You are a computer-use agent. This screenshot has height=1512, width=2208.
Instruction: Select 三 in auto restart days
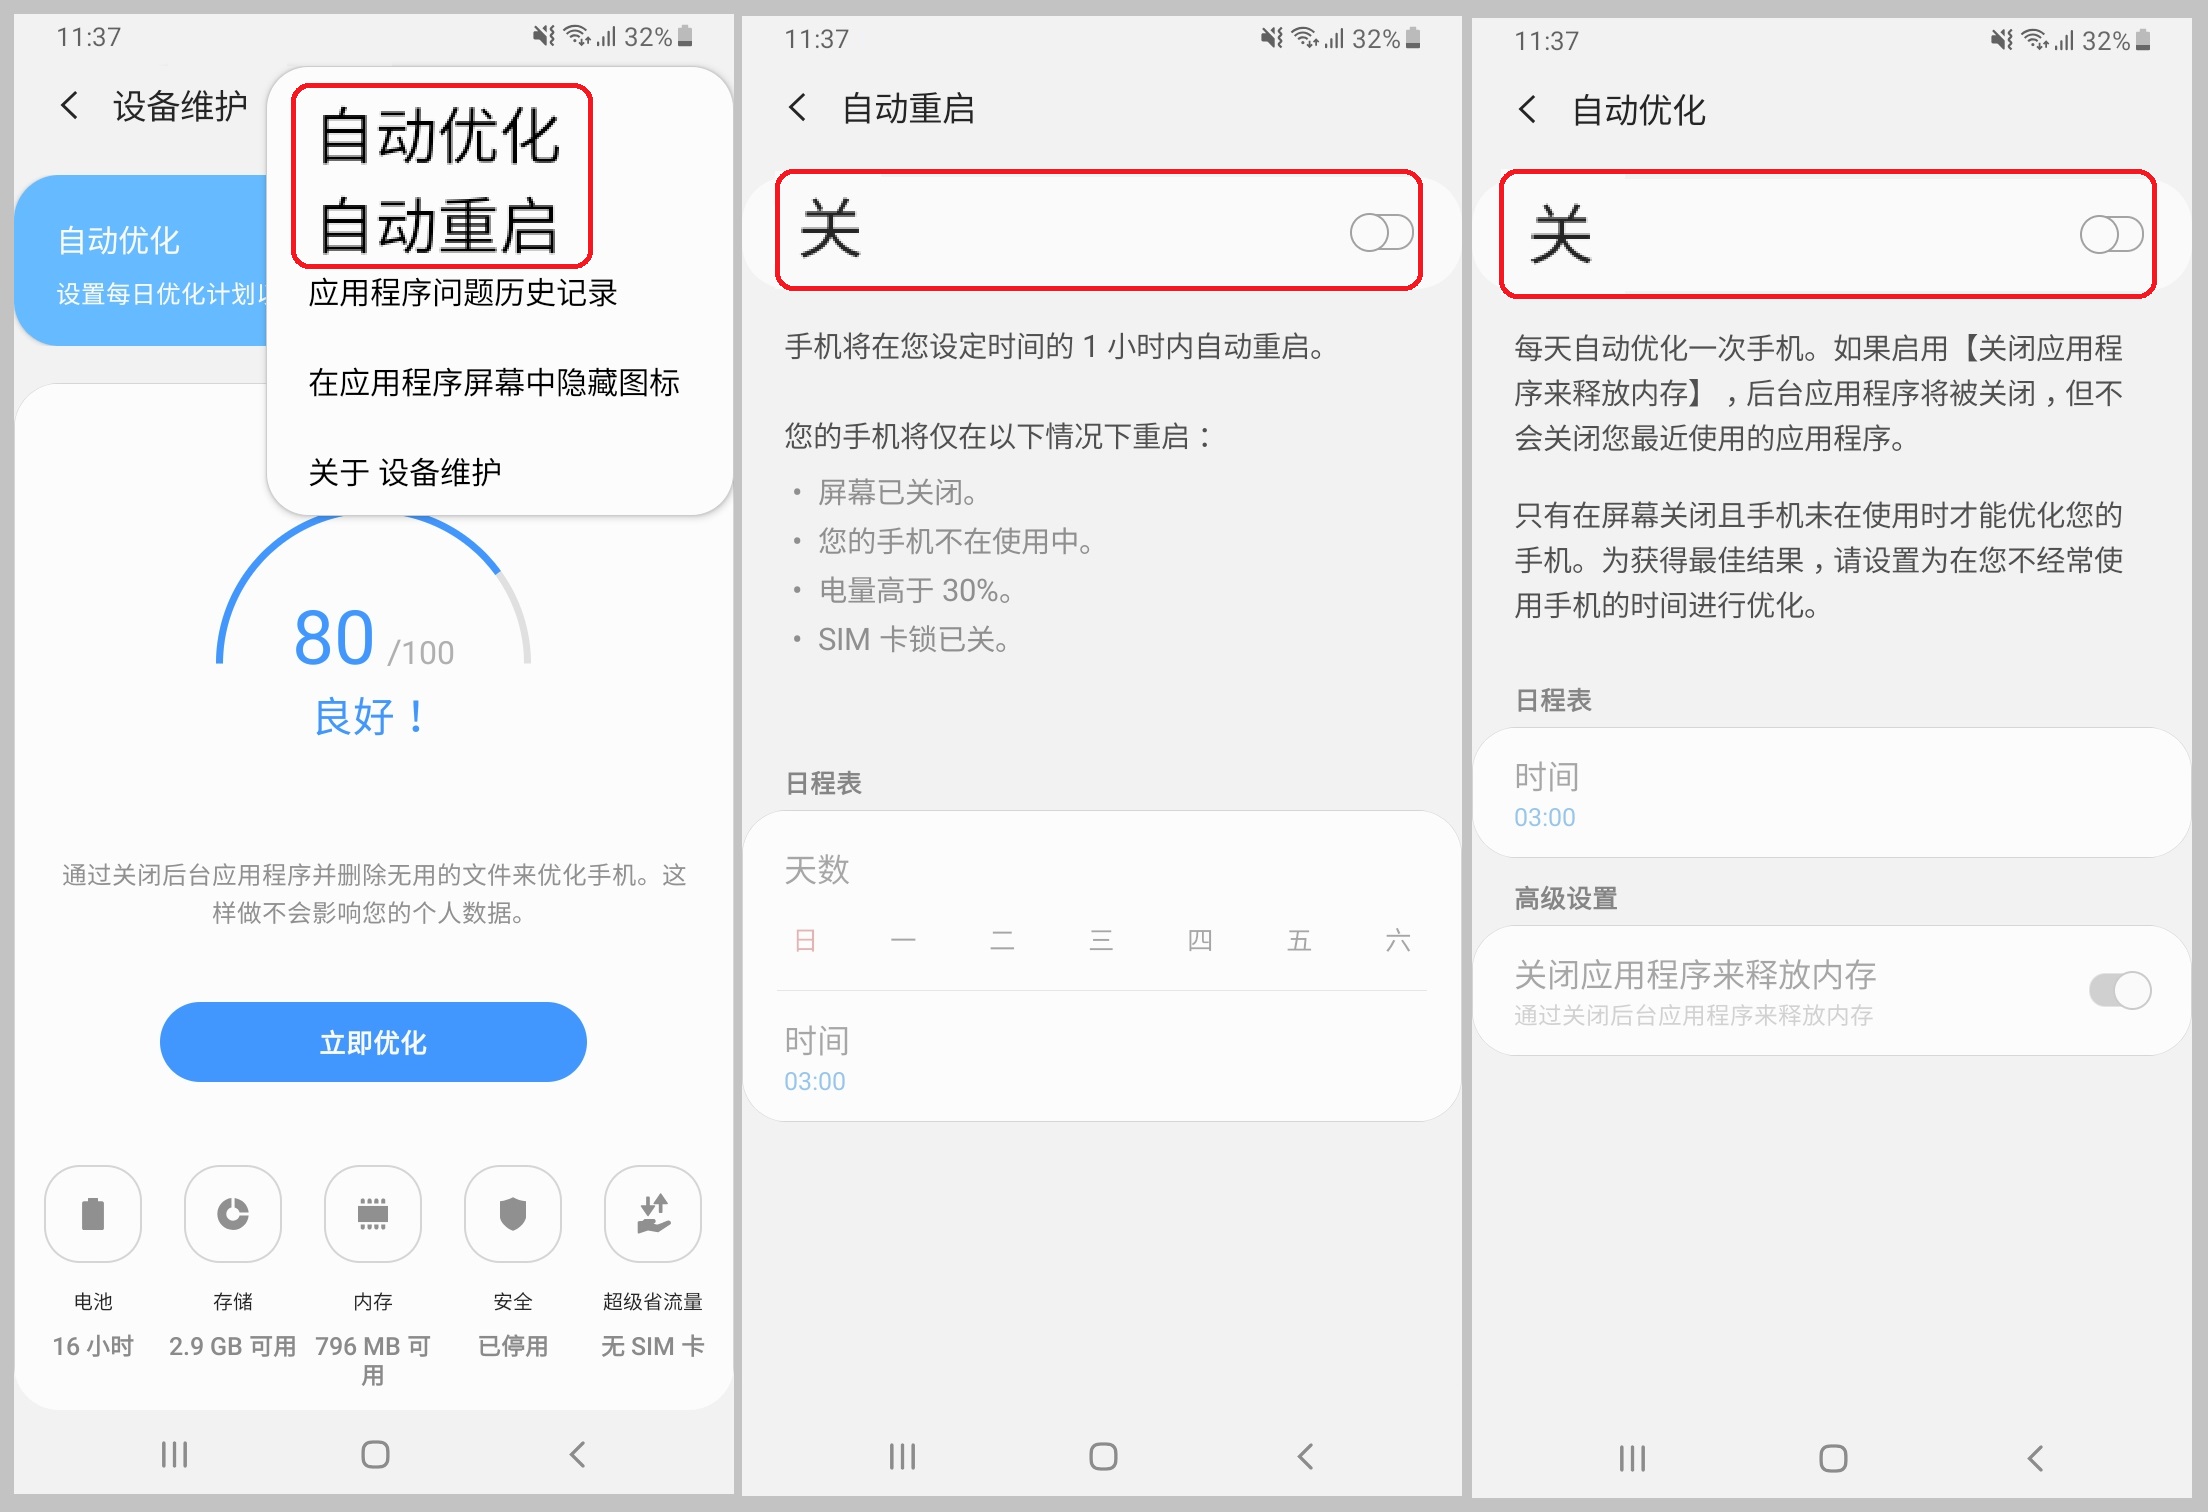point(1101,940)
